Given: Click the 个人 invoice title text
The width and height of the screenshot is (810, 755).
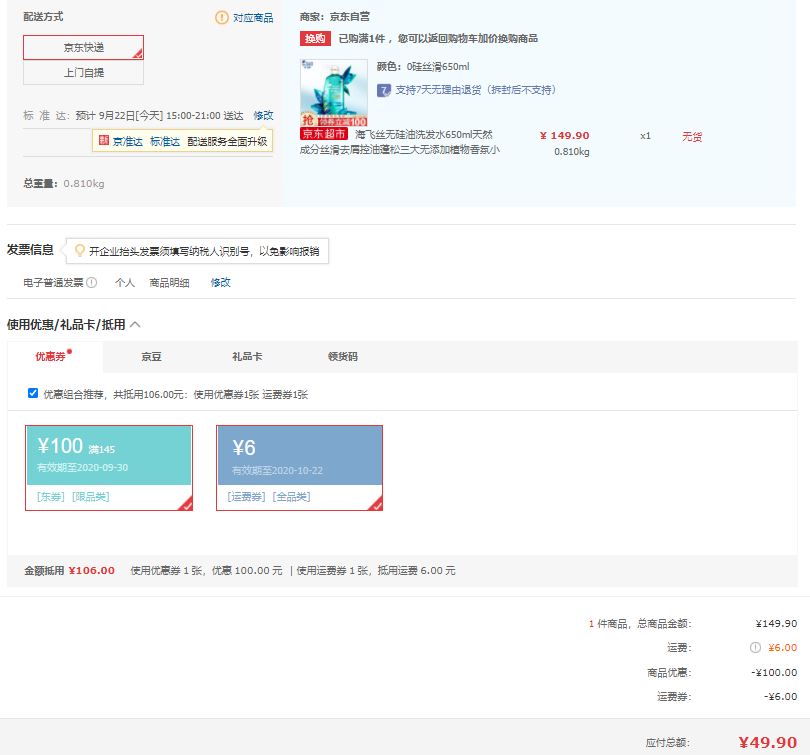Looking at the screenshot, I should (x=124, y=282).
